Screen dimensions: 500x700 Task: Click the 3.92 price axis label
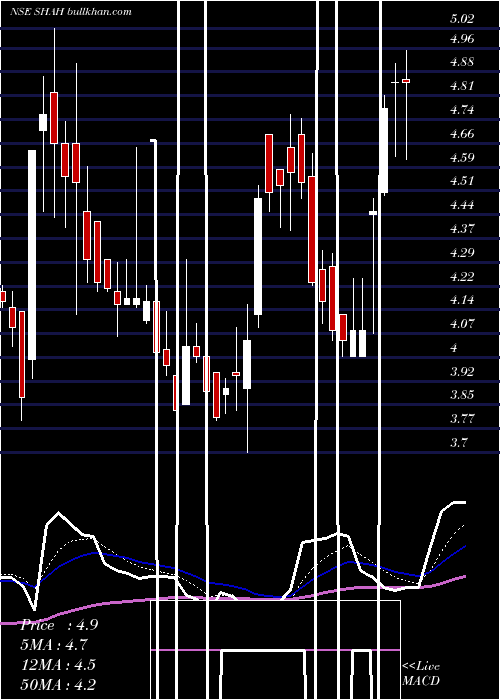[462, 371]
